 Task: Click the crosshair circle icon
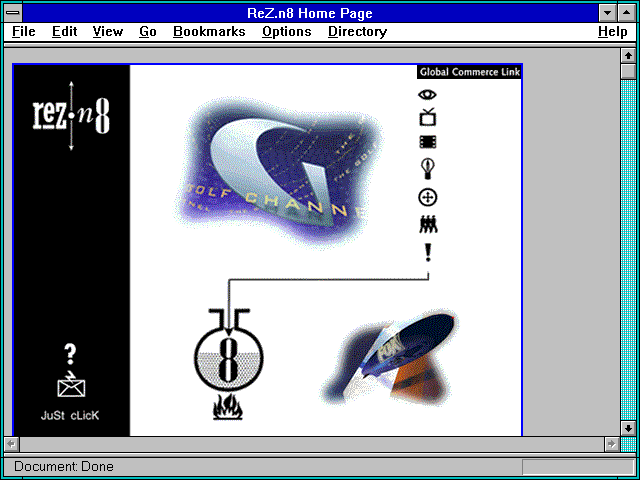click(428, 198)
